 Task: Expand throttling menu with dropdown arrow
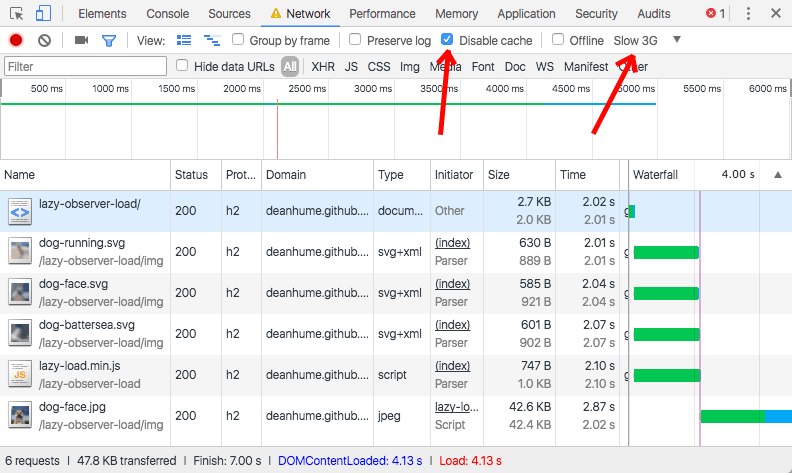pos(677,39)
